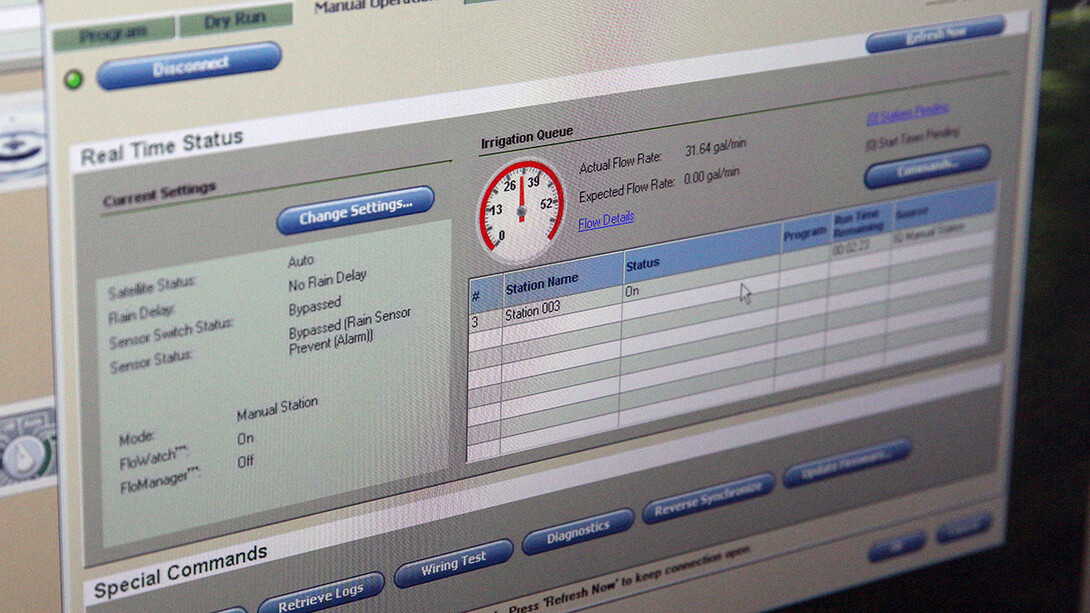Screen dimensions: 1090x613
Task: Open the Dry Run tab
Action: click(236, 21)
